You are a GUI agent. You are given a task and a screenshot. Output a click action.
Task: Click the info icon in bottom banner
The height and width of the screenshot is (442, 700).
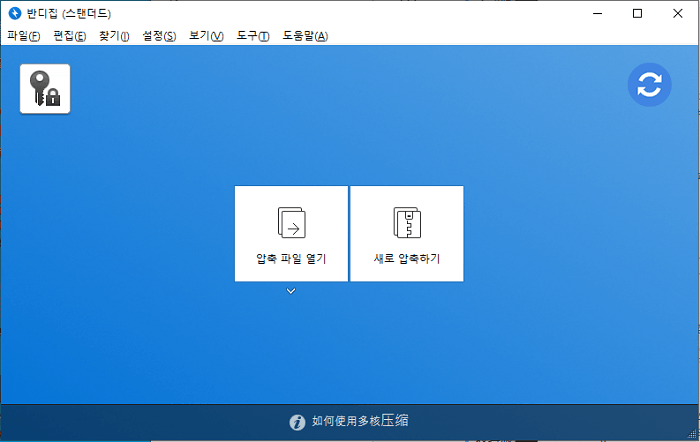coord(297,421)
